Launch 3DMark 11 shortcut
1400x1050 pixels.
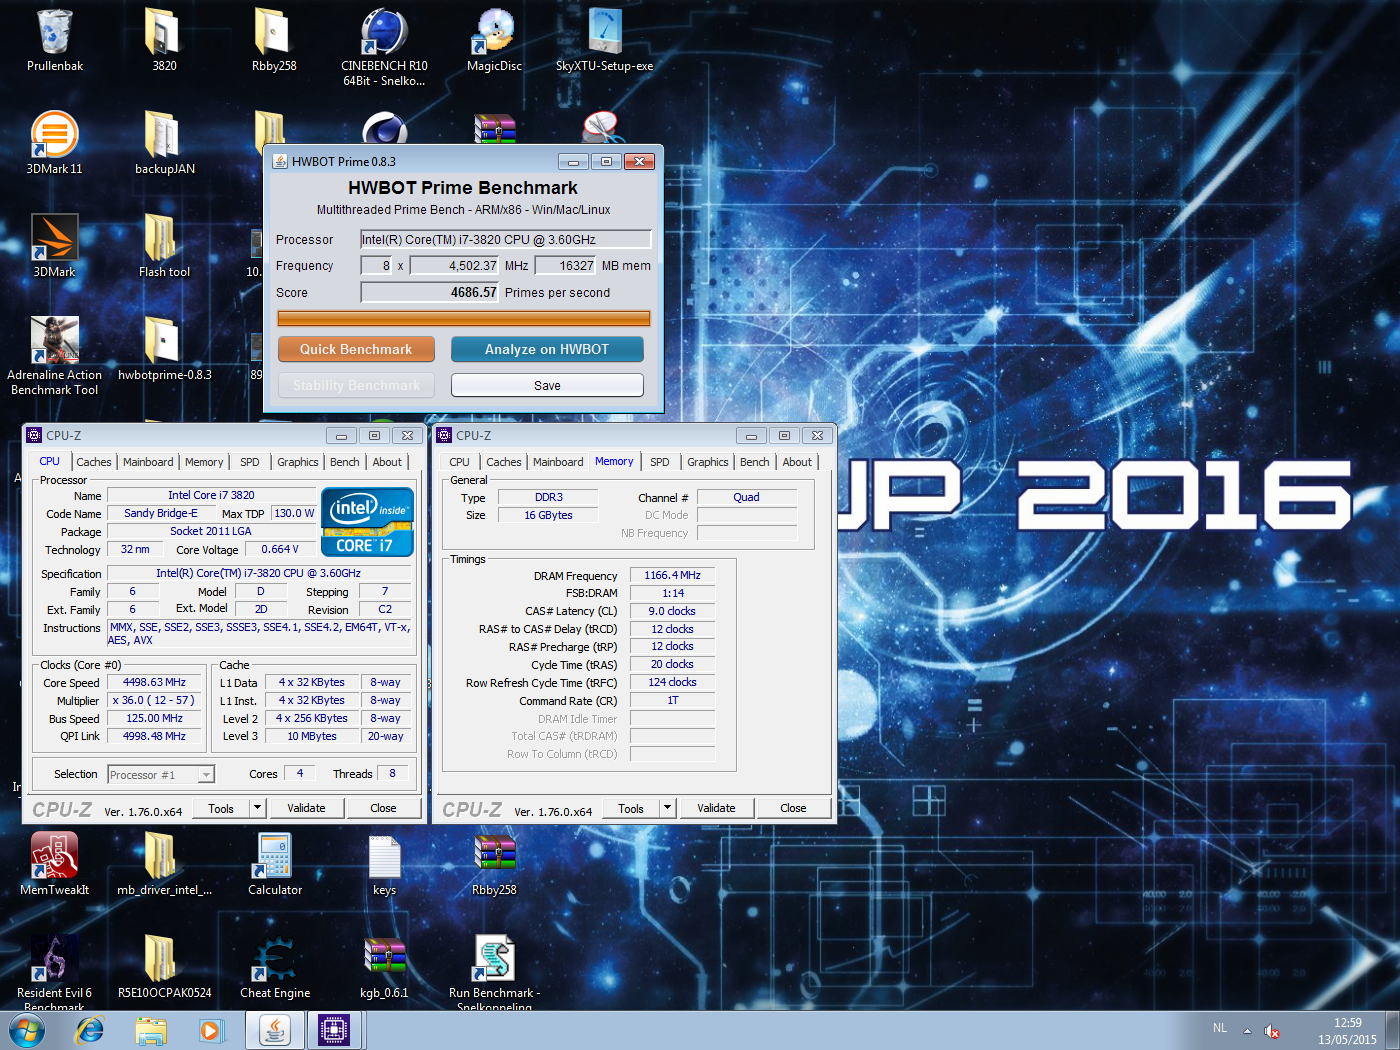(x=55, y=143)
